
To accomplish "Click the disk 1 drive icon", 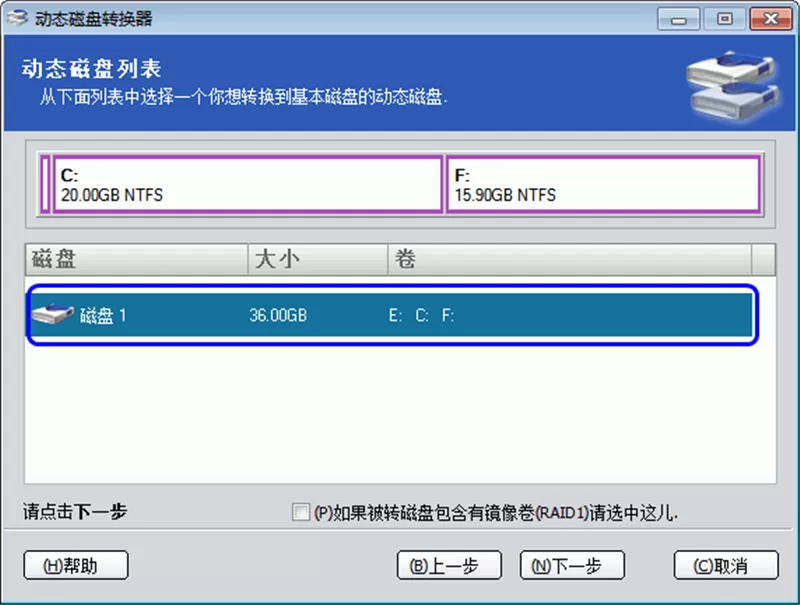I will tap(53, 314).
